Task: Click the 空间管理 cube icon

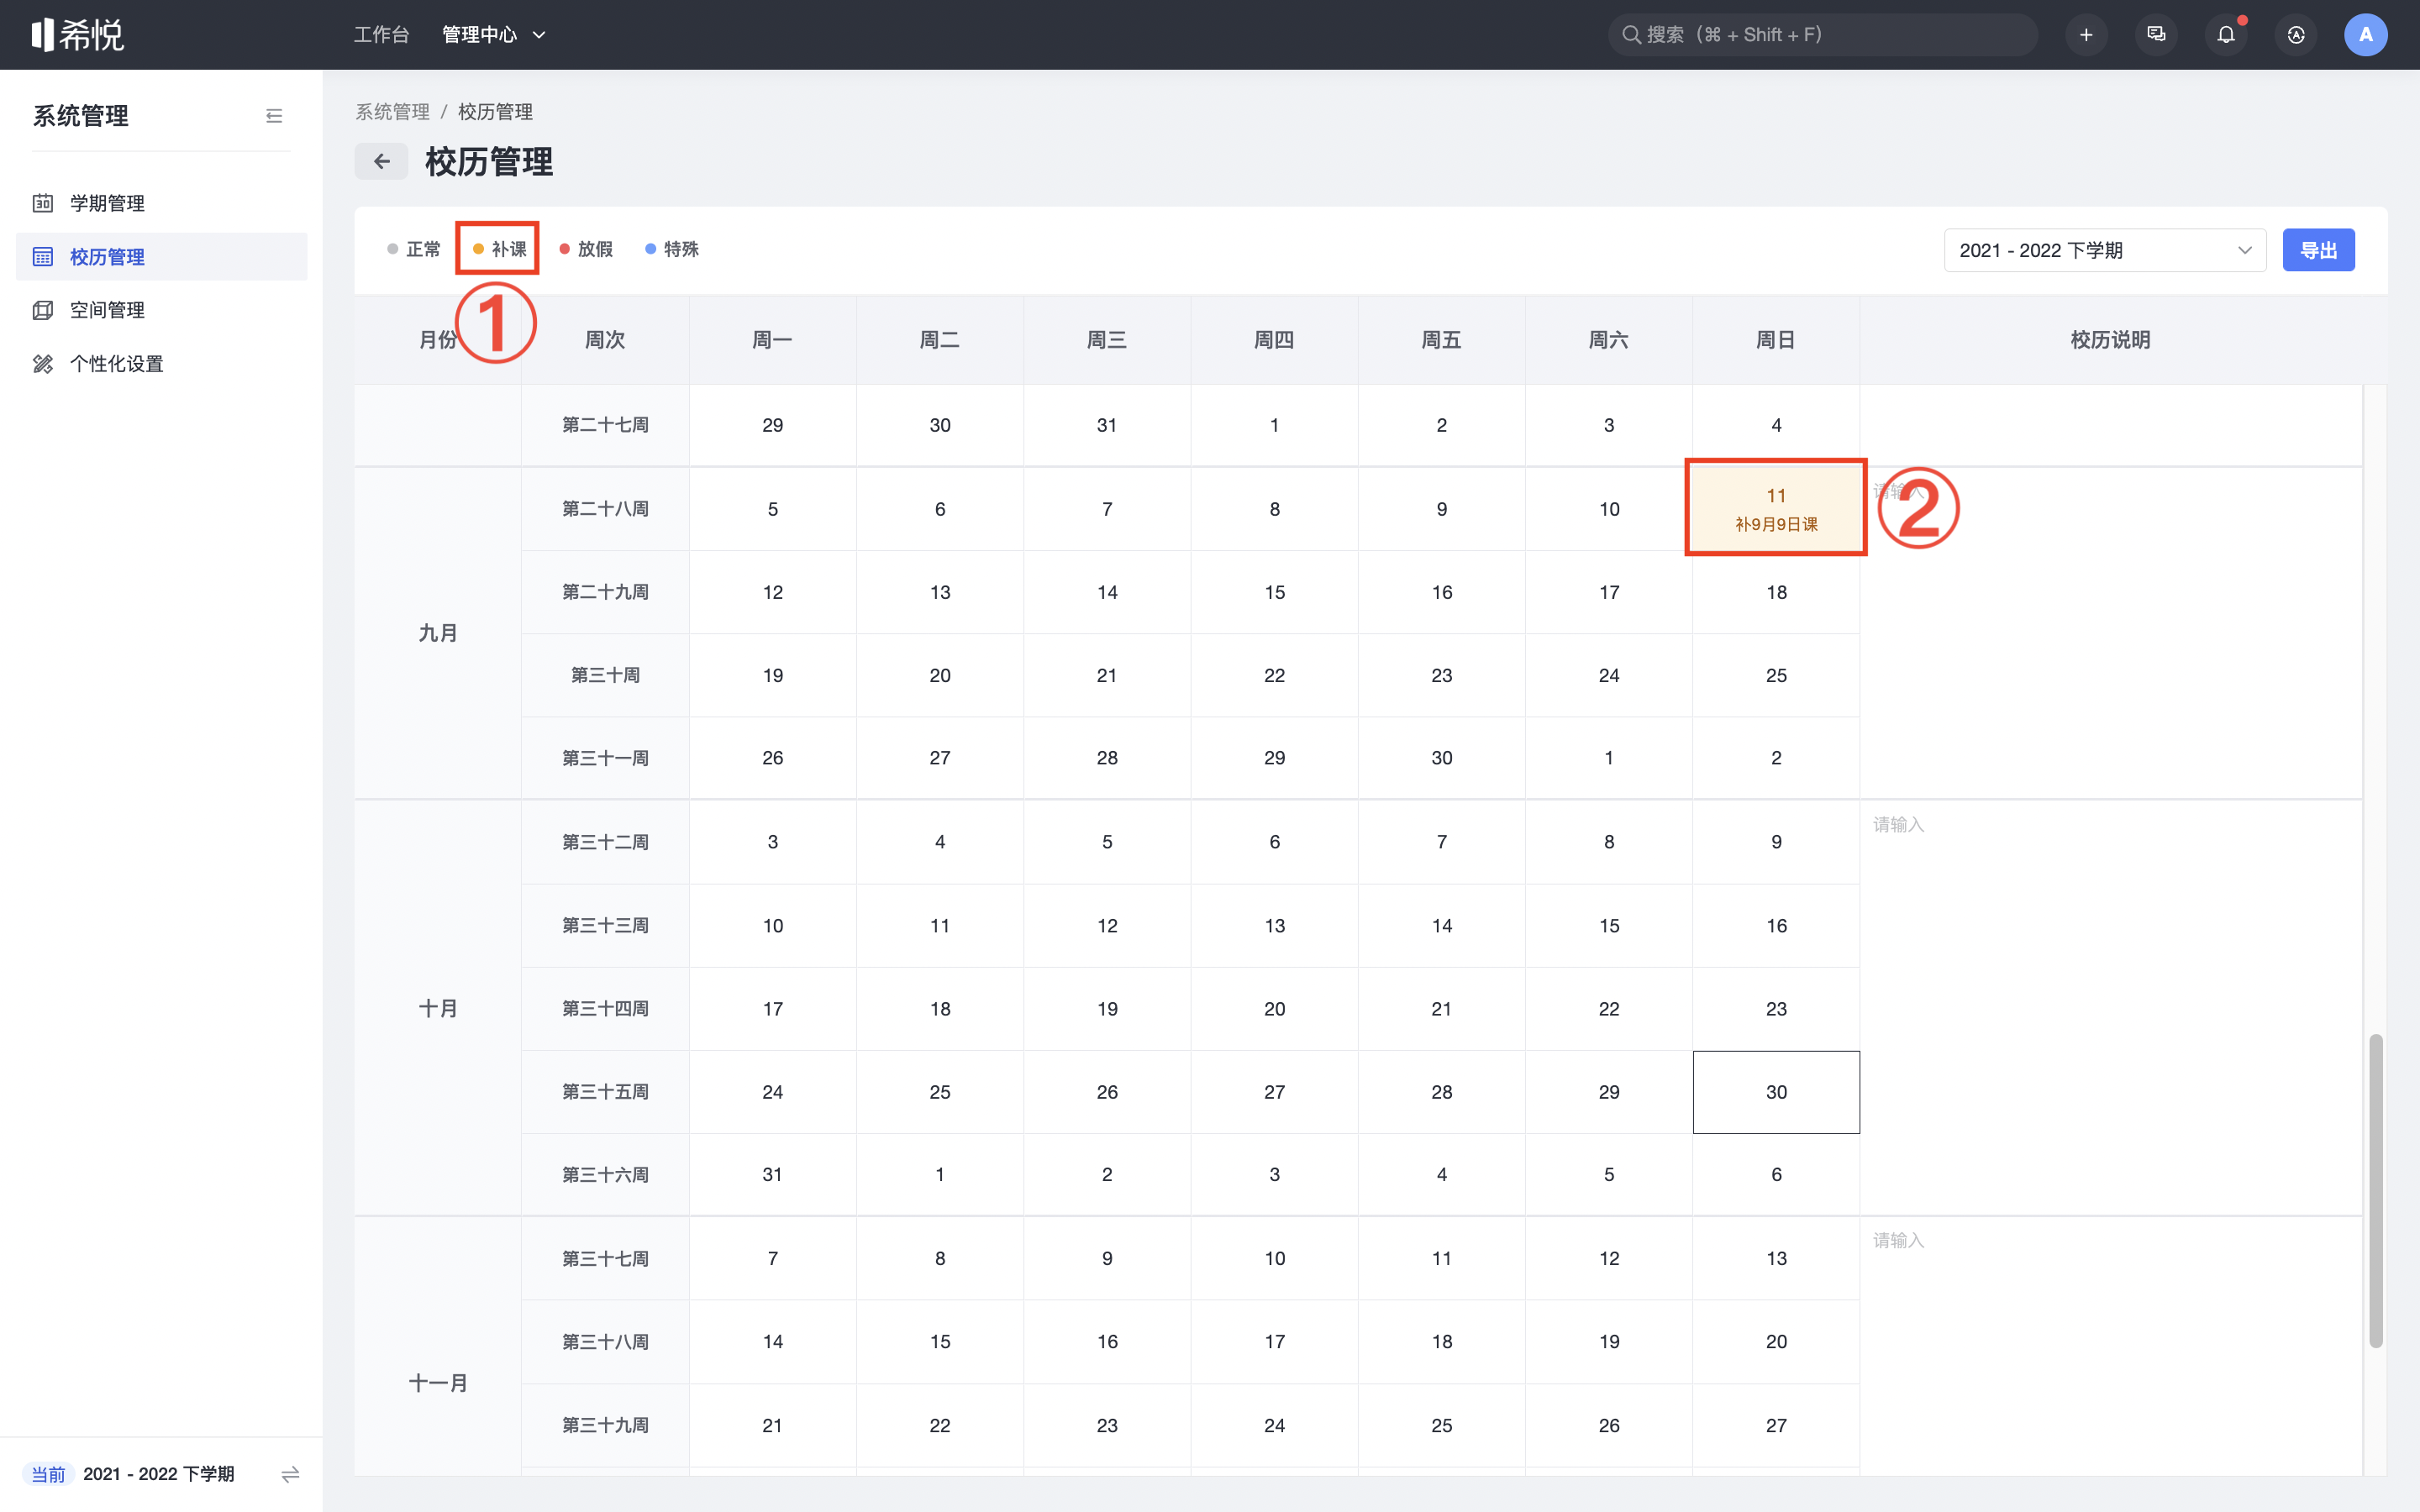Action: click(43, 310)
